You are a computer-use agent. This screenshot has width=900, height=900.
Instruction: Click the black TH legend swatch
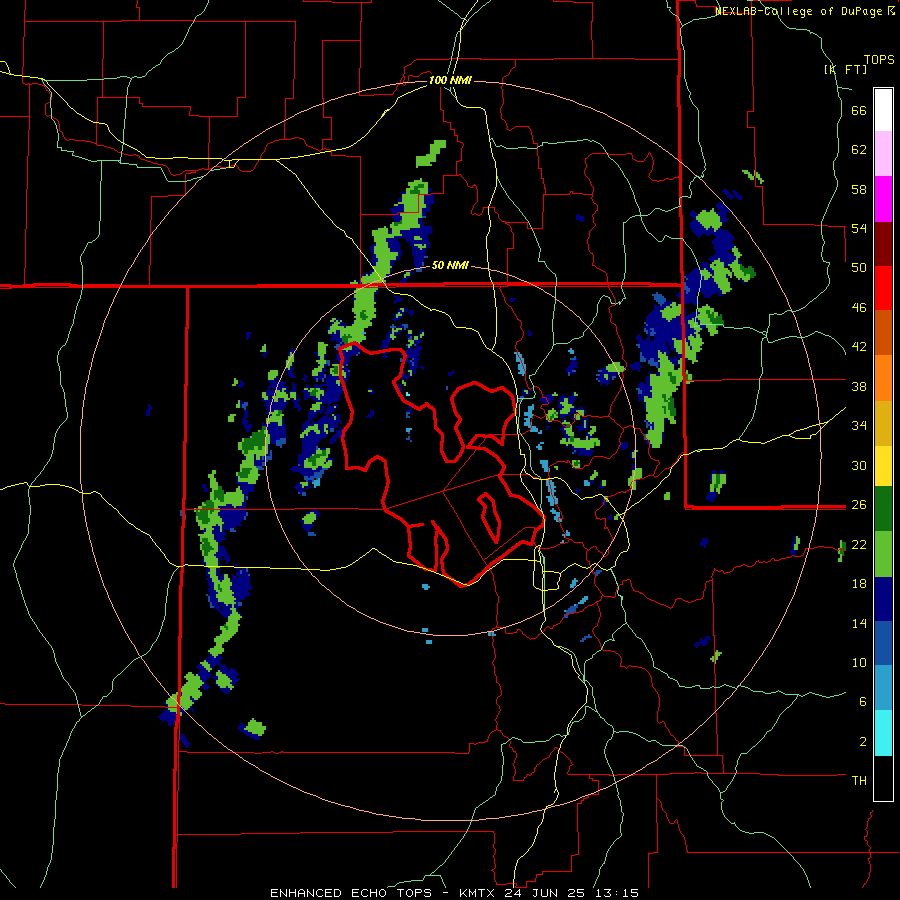click(x=883, y=778)
